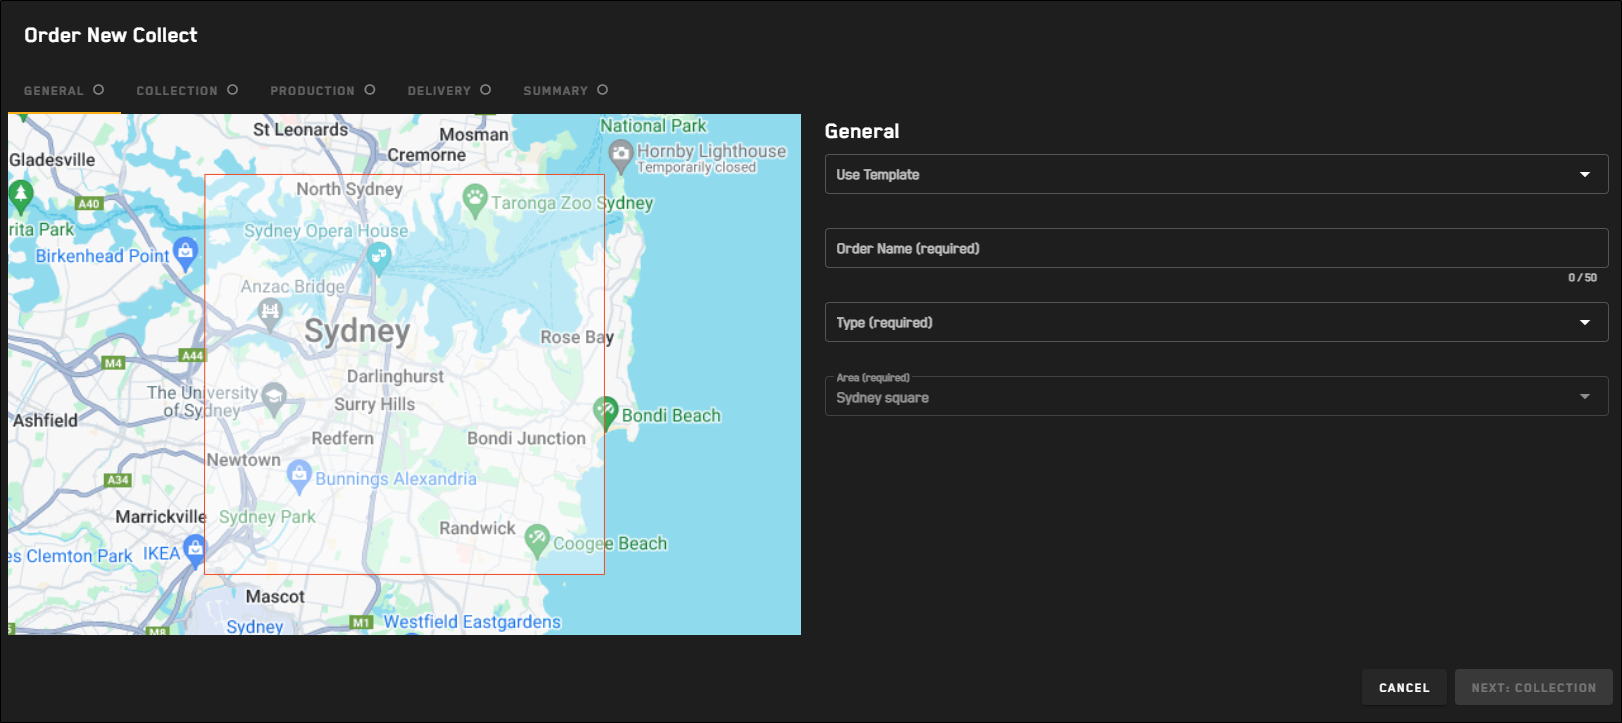Expand the Type (required) dropdown
Image resolution: width=1622 pixels, height=723 pixels.
tap(1215, 322)
